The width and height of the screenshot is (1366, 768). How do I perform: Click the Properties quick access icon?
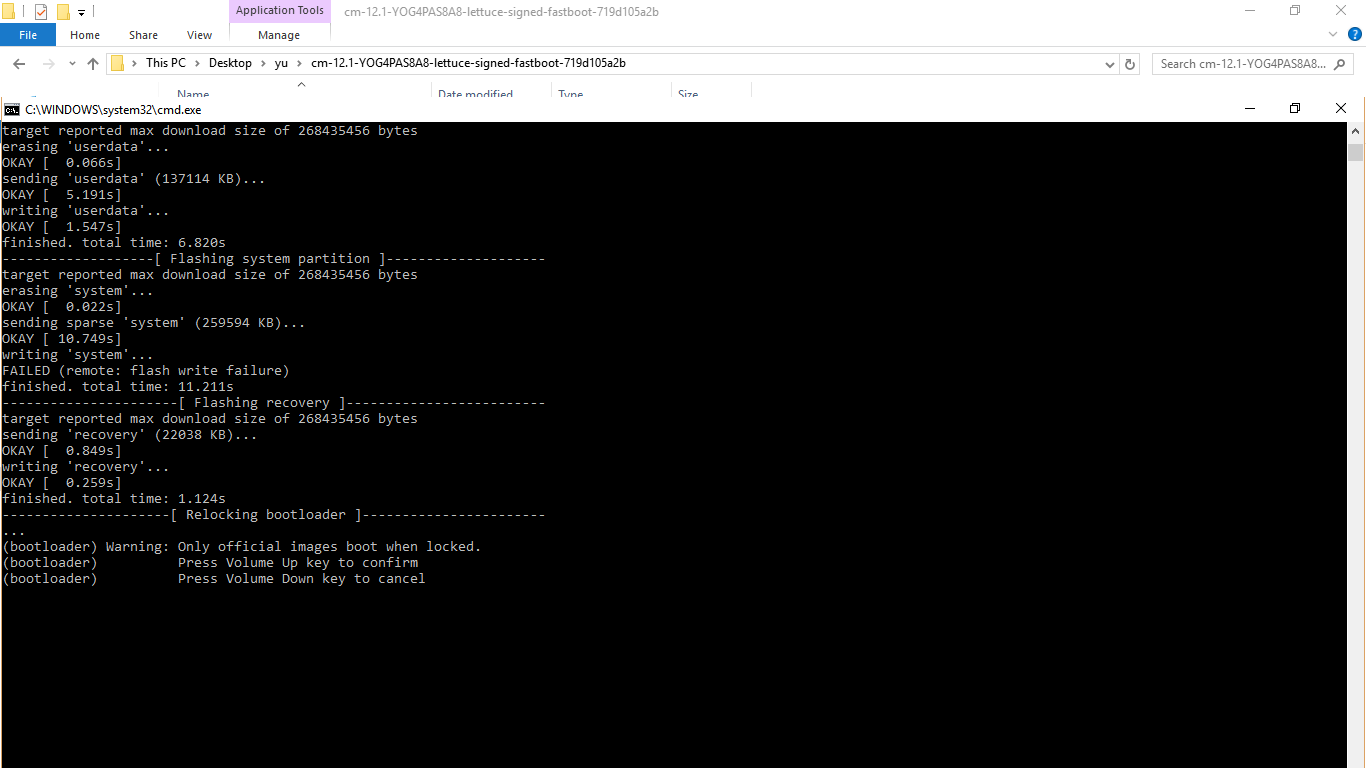[x=41, y=12]
